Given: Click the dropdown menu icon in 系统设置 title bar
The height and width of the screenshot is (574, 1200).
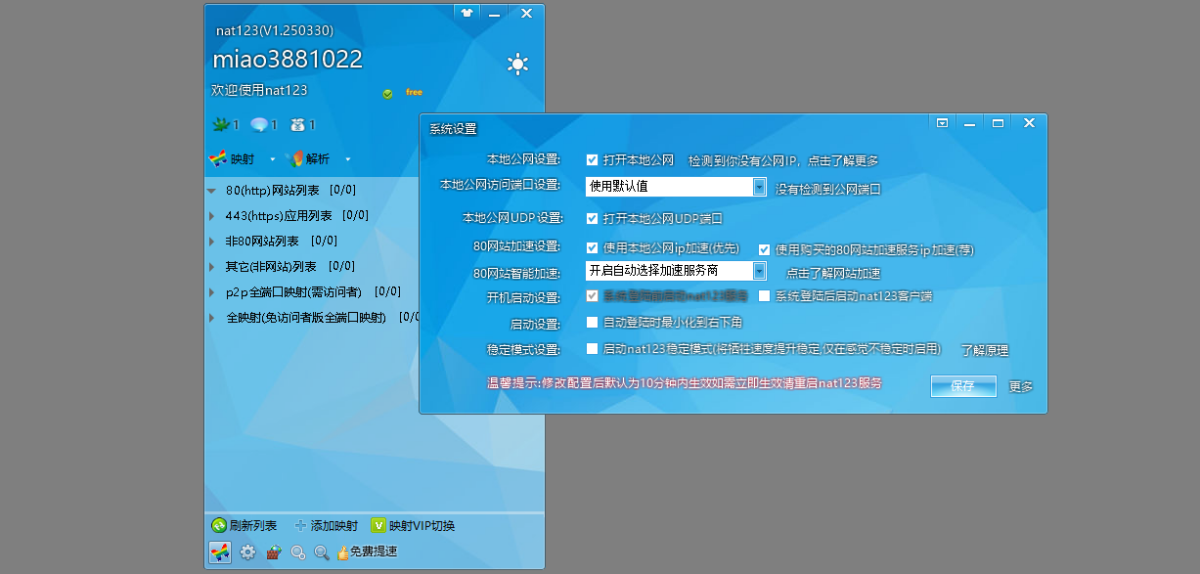Looking at the screenshot, I should [942, 123].
